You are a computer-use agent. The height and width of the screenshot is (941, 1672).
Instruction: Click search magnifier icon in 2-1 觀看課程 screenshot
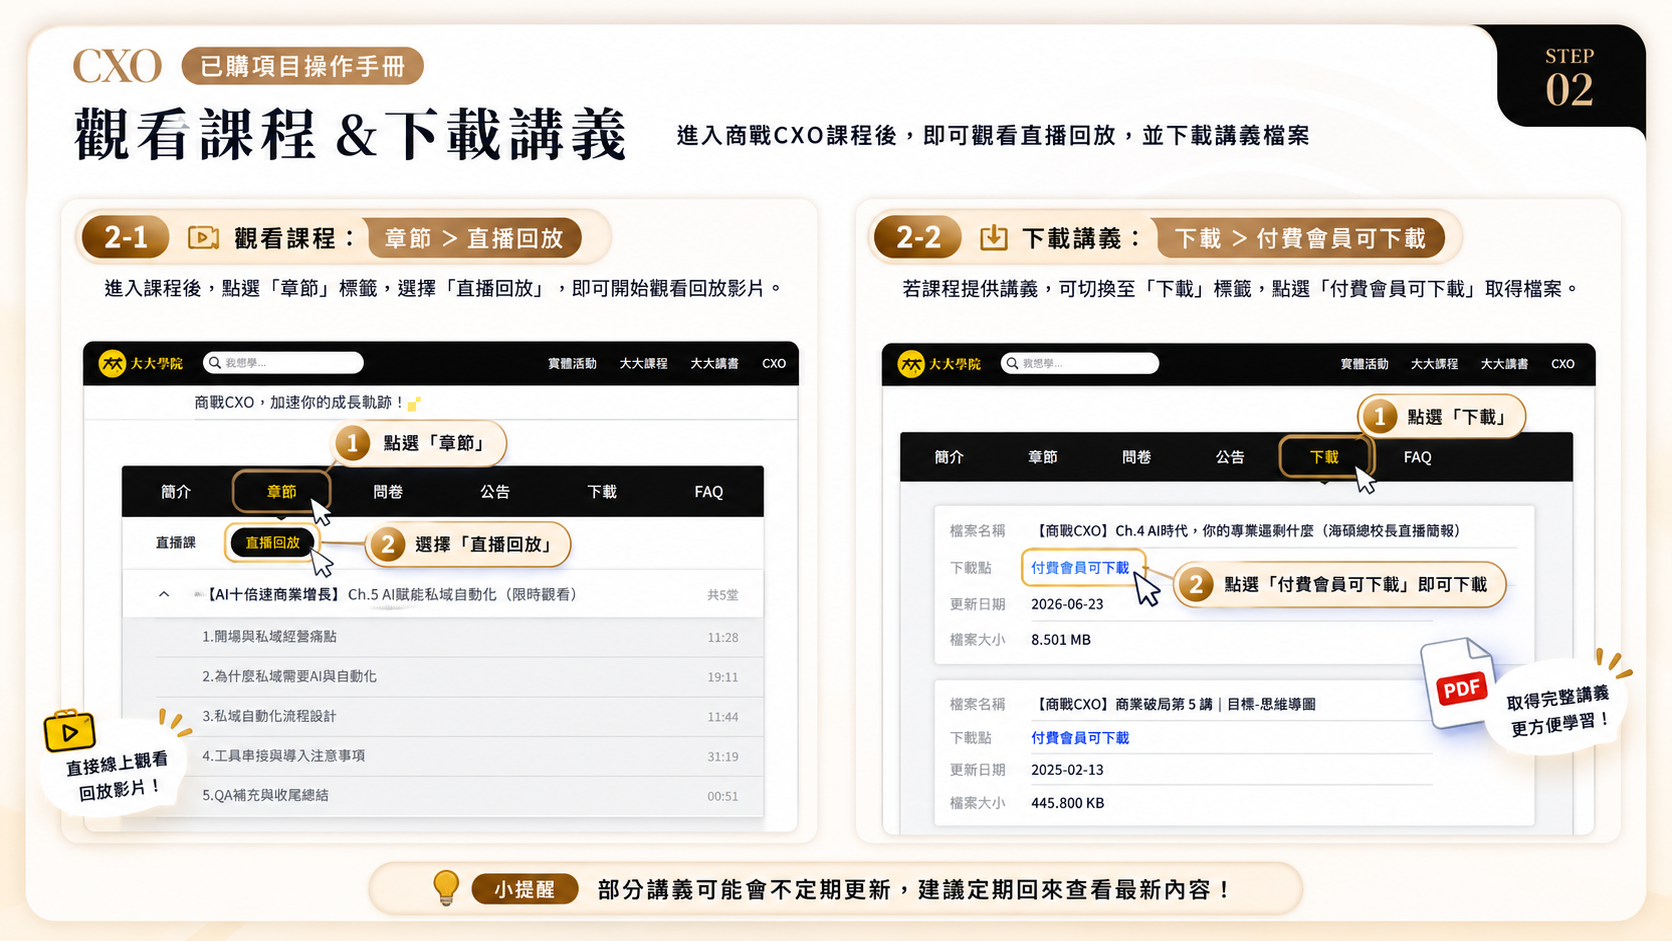215,363
